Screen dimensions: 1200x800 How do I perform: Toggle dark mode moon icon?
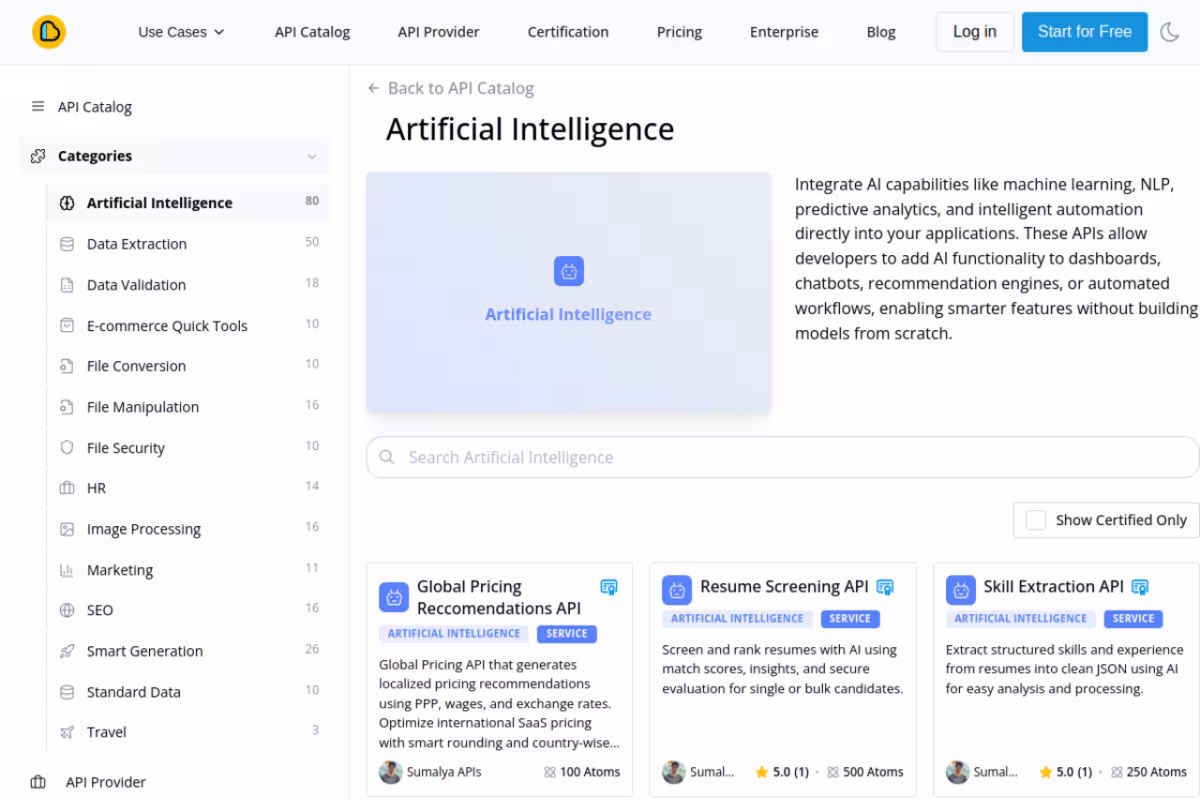[1169, 32]
